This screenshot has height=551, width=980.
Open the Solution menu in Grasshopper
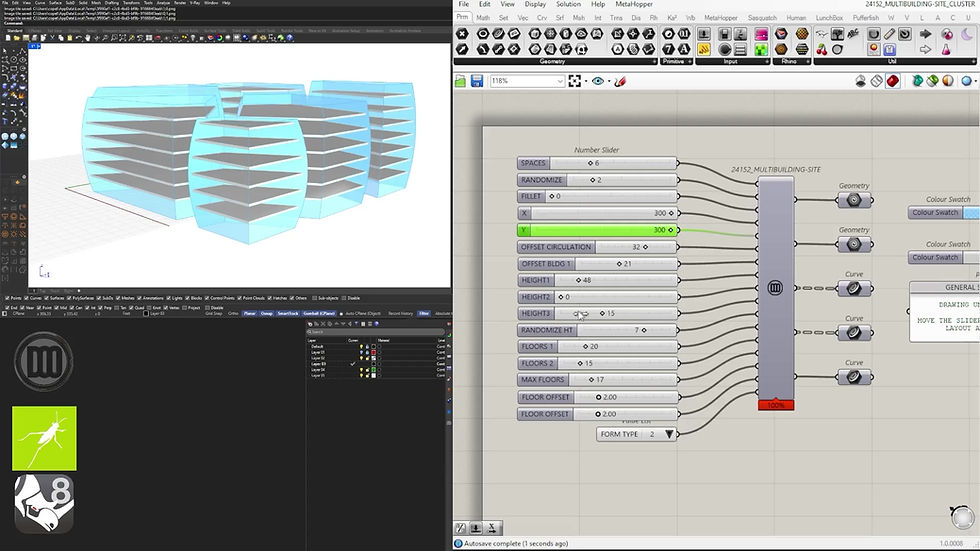[x=569, y=4]
